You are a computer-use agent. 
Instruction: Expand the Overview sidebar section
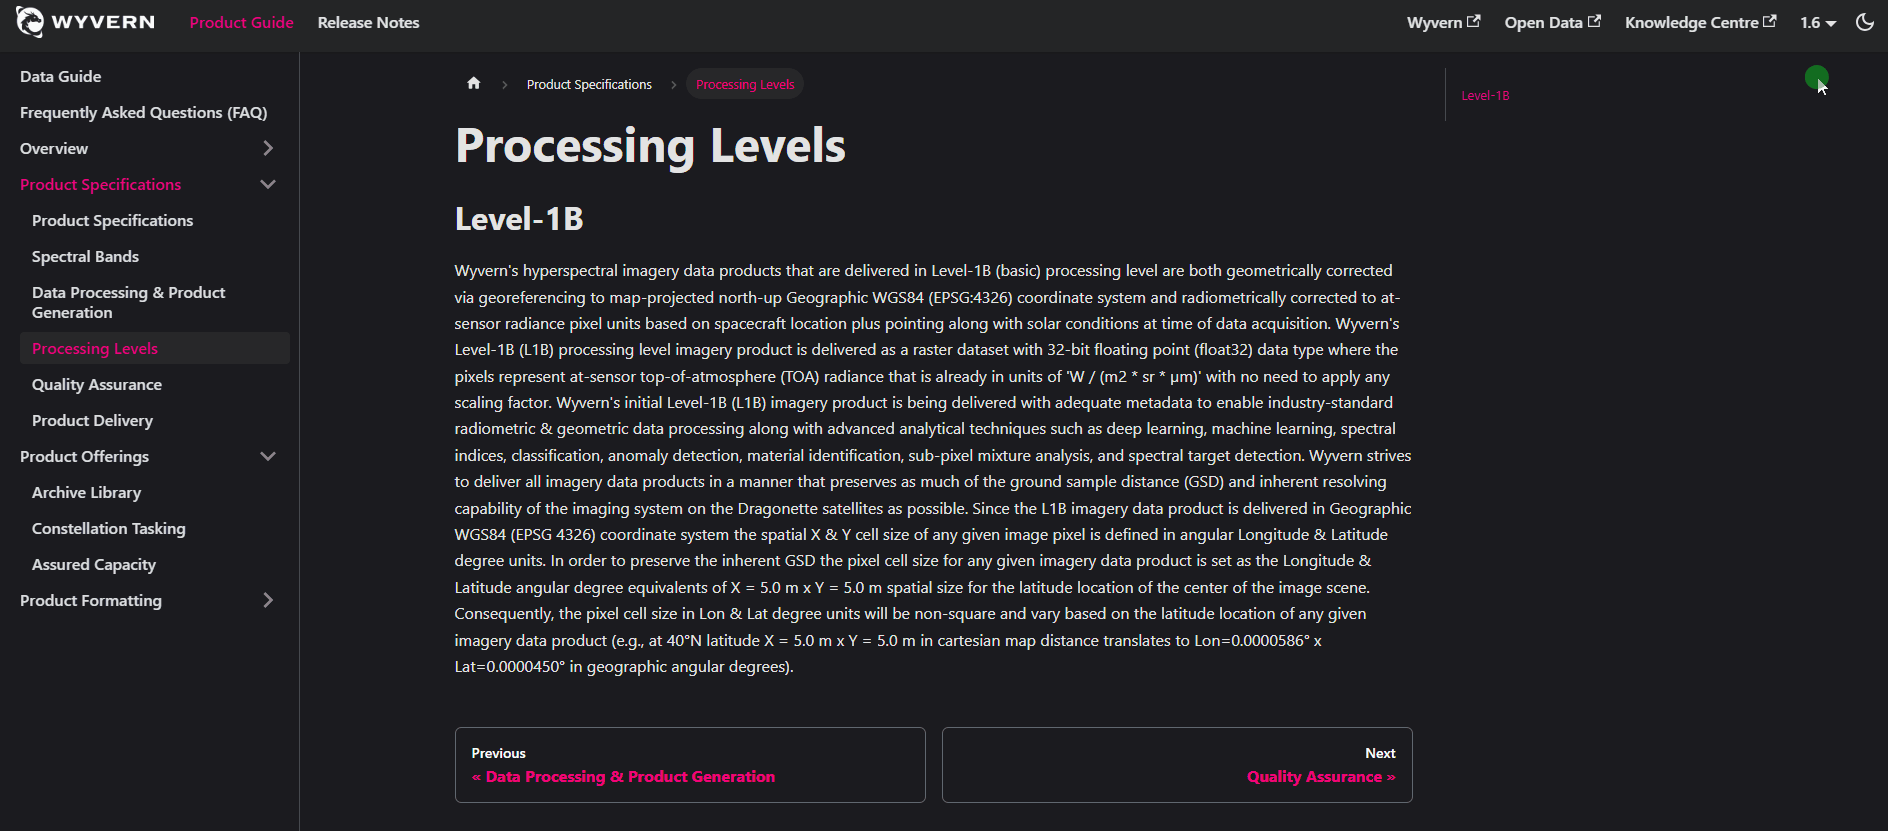point(267,148)
